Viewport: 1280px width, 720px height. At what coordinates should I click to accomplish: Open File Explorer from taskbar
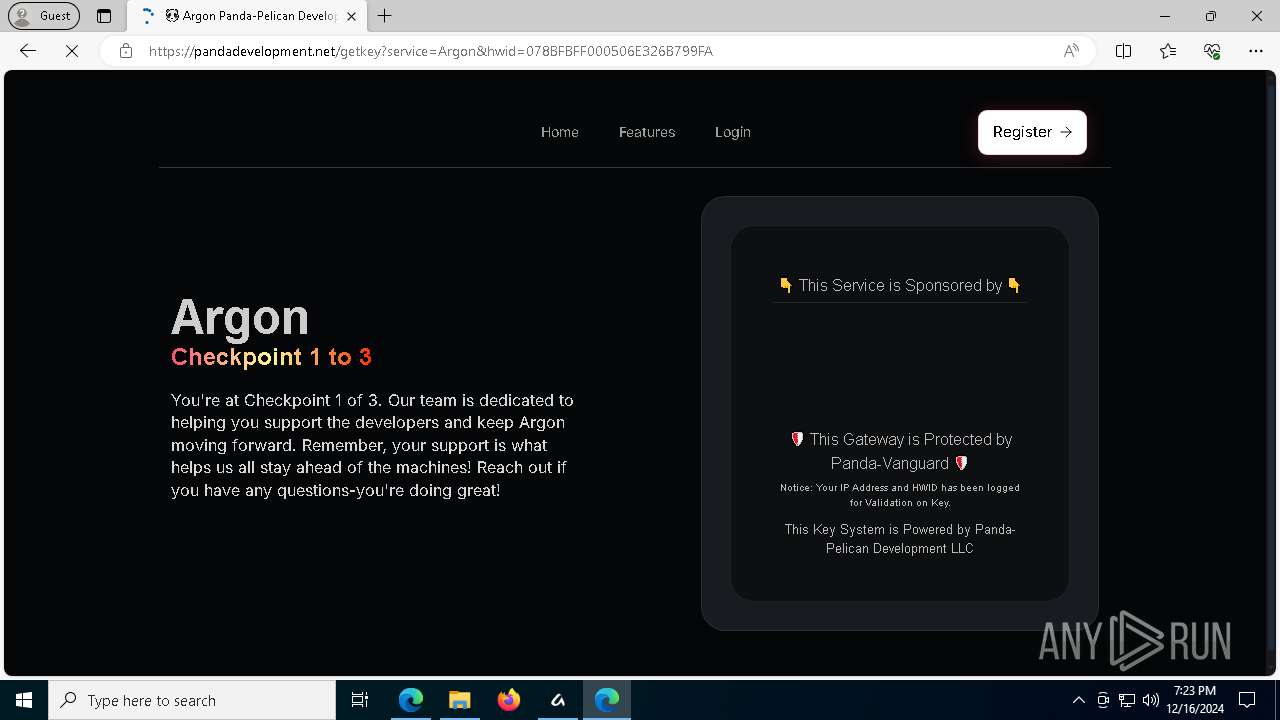point(459,700)
